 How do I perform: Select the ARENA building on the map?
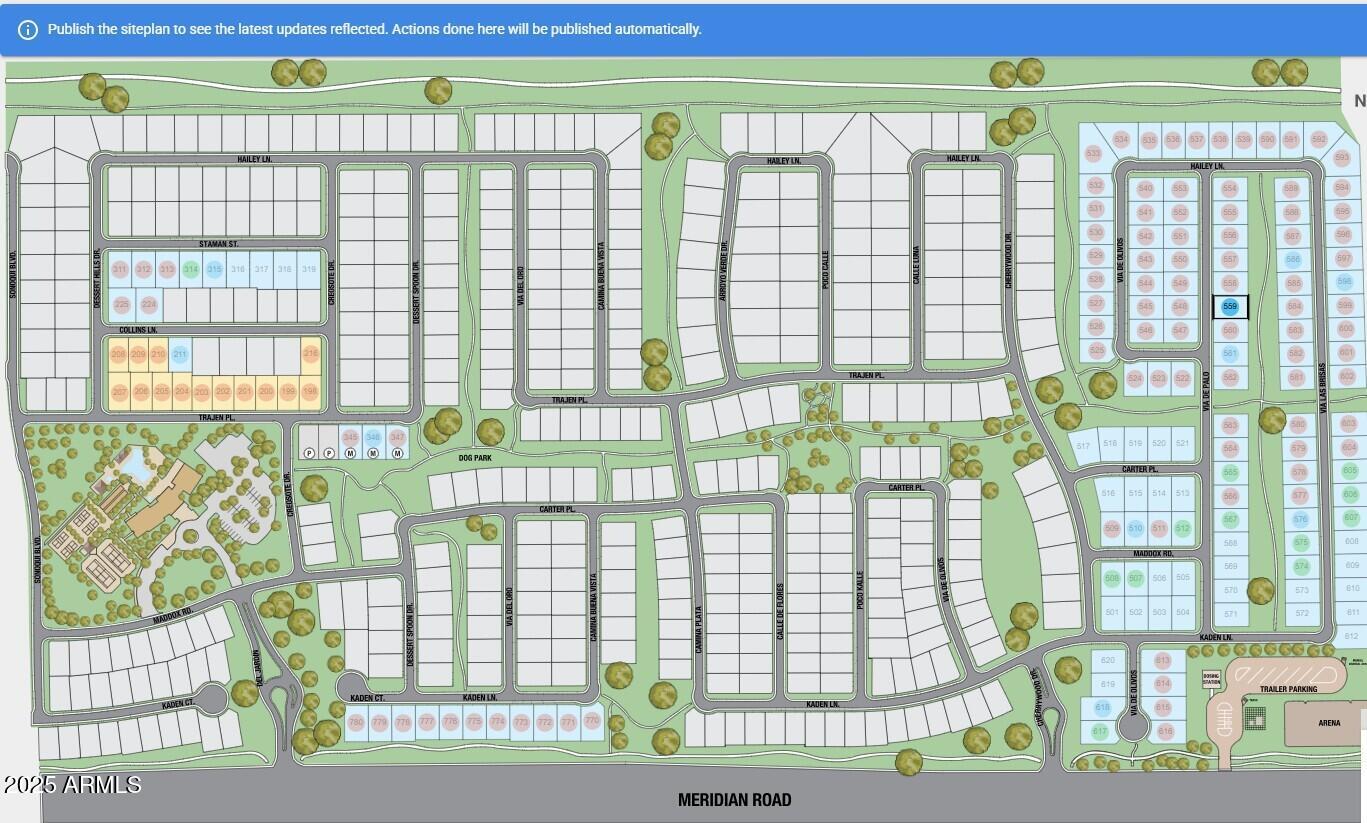(x=1329, y=721)
